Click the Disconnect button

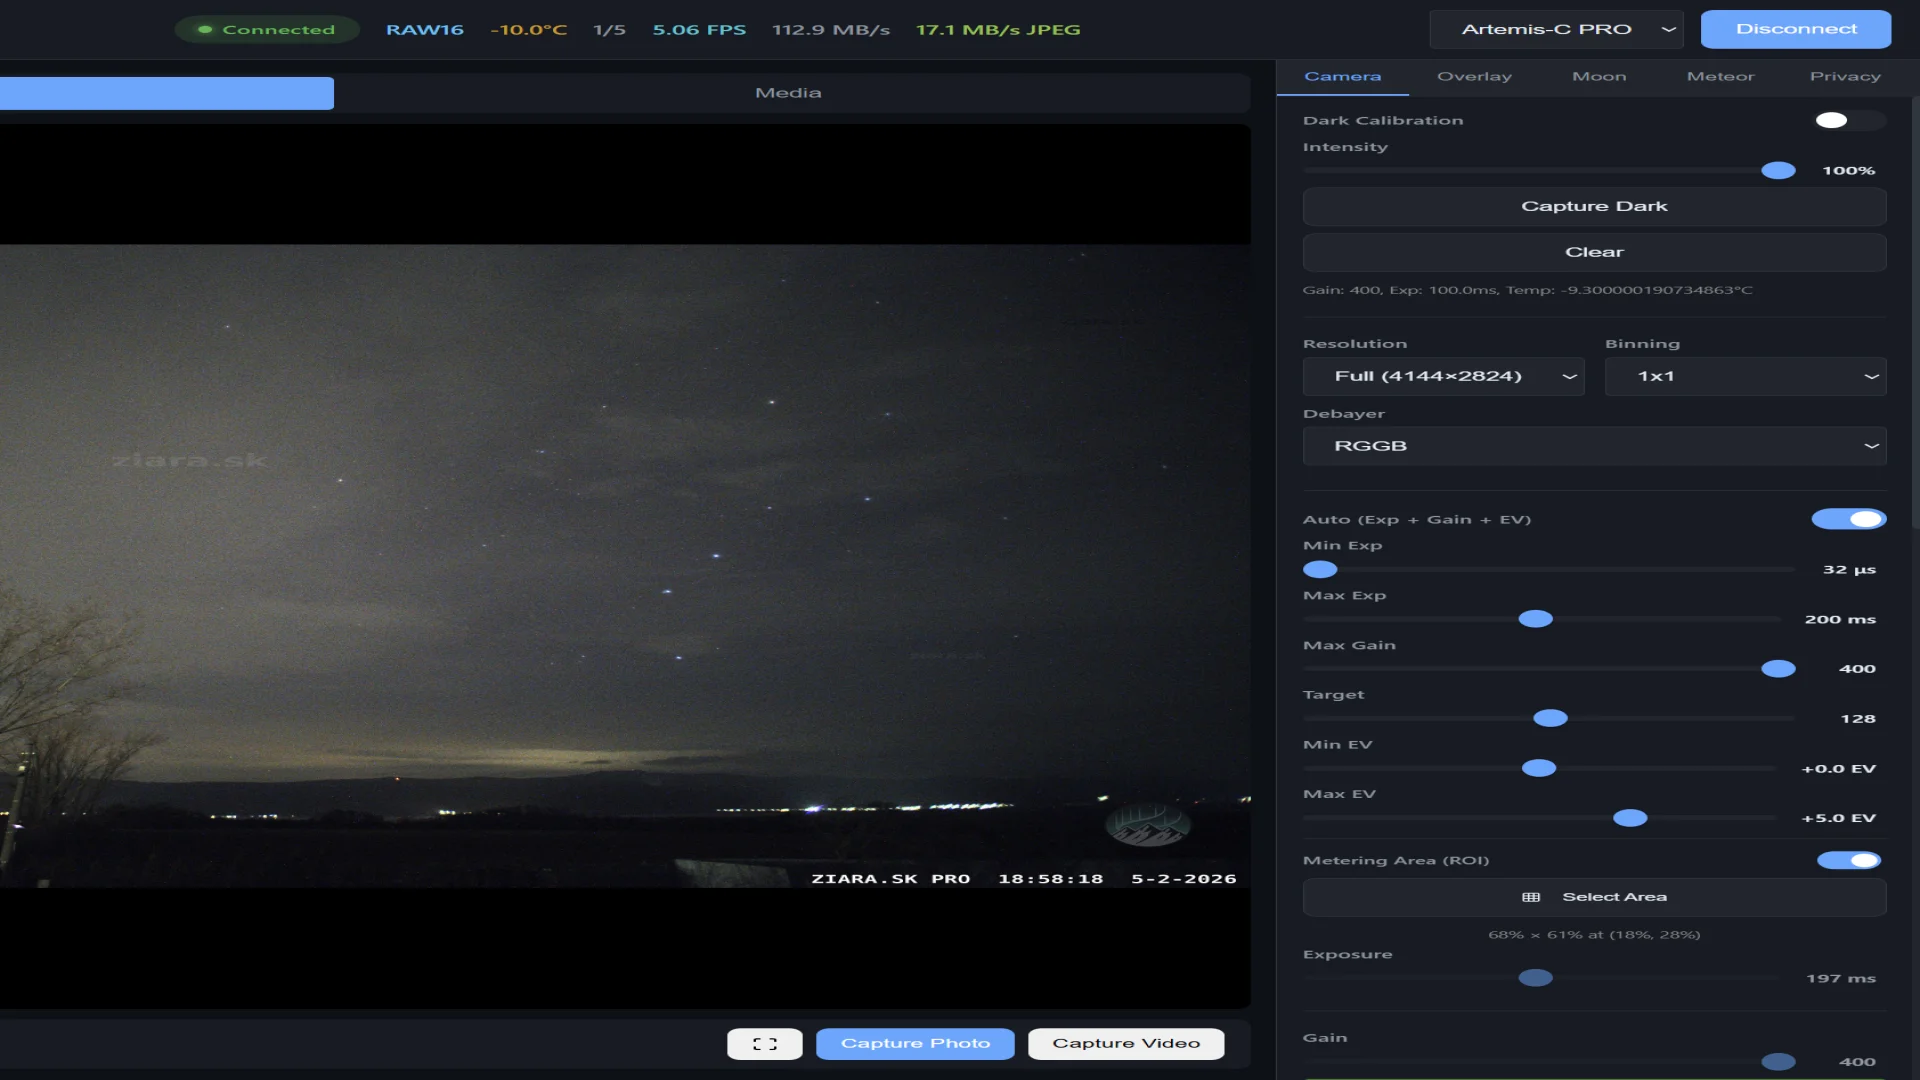click(1795, 29)
